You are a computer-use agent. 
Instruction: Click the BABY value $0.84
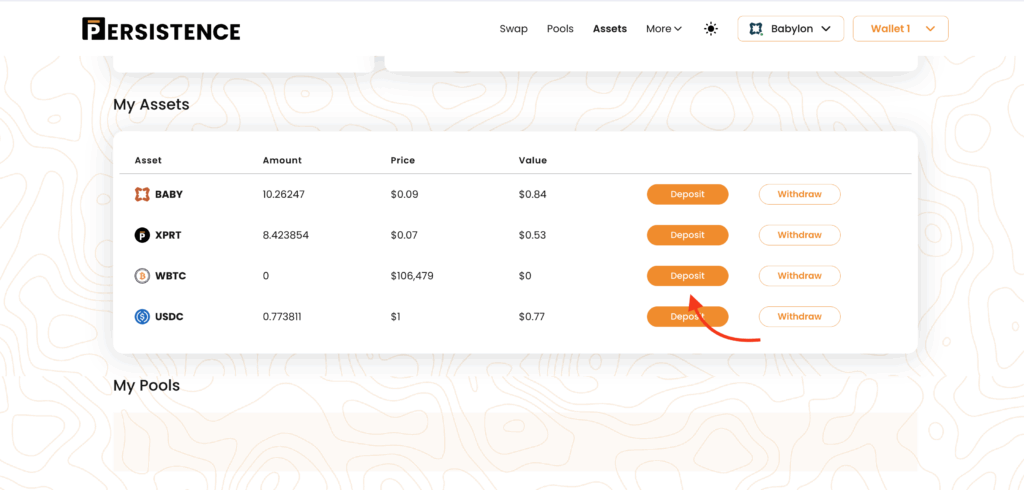pyautogui.click(x=532, y=194)
